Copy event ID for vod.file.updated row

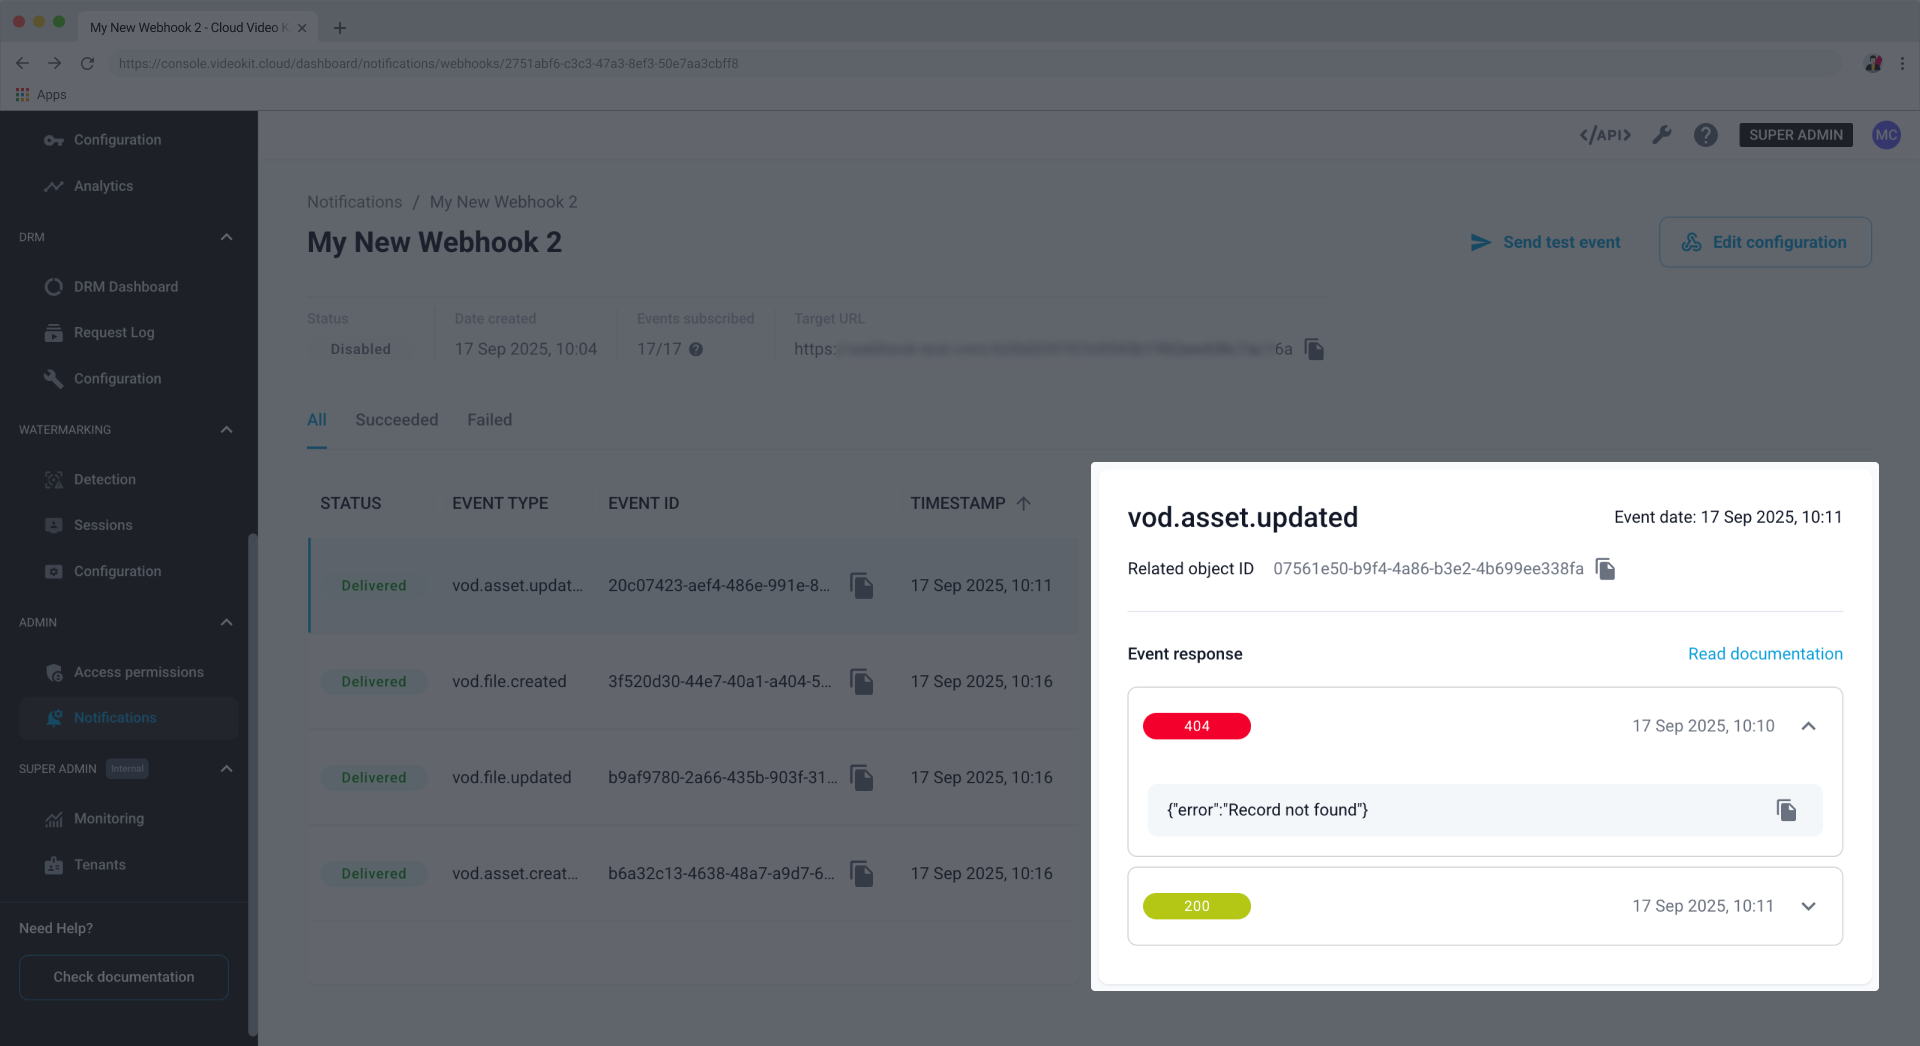[861, 778]
